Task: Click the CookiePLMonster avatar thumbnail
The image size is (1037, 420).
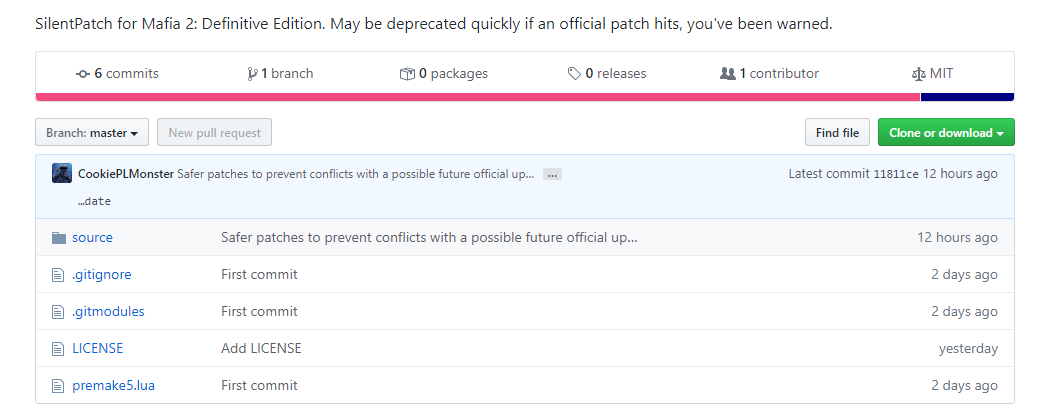Action: (x=62, y=173)
